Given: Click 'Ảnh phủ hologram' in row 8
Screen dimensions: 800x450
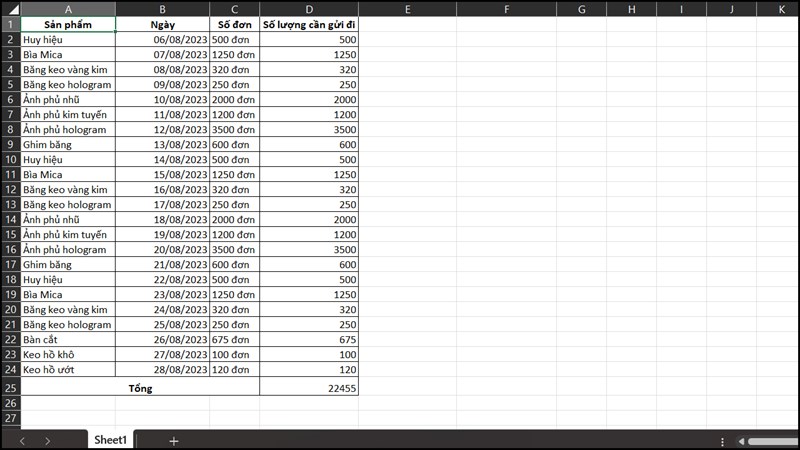Looking at the screenshot, I should click(x=68, y=130).
